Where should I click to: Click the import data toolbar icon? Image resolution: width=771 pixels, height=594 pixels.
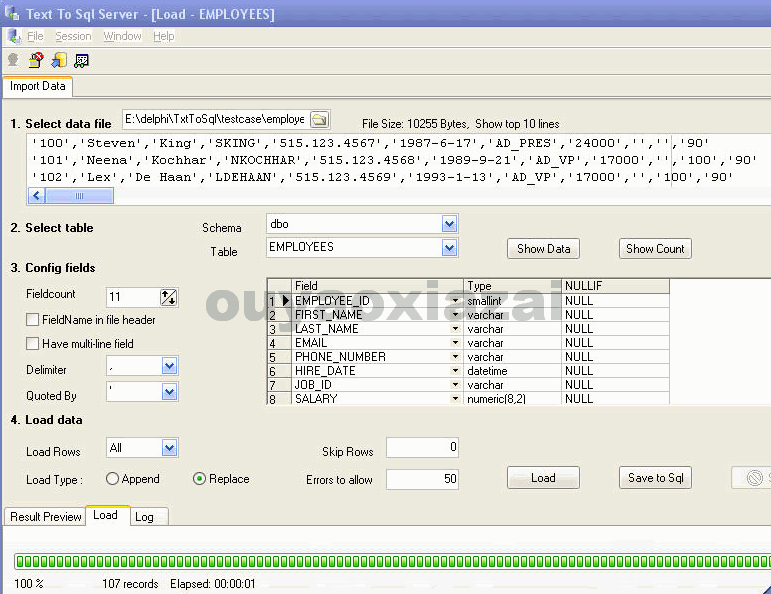[x=59, y=60]
